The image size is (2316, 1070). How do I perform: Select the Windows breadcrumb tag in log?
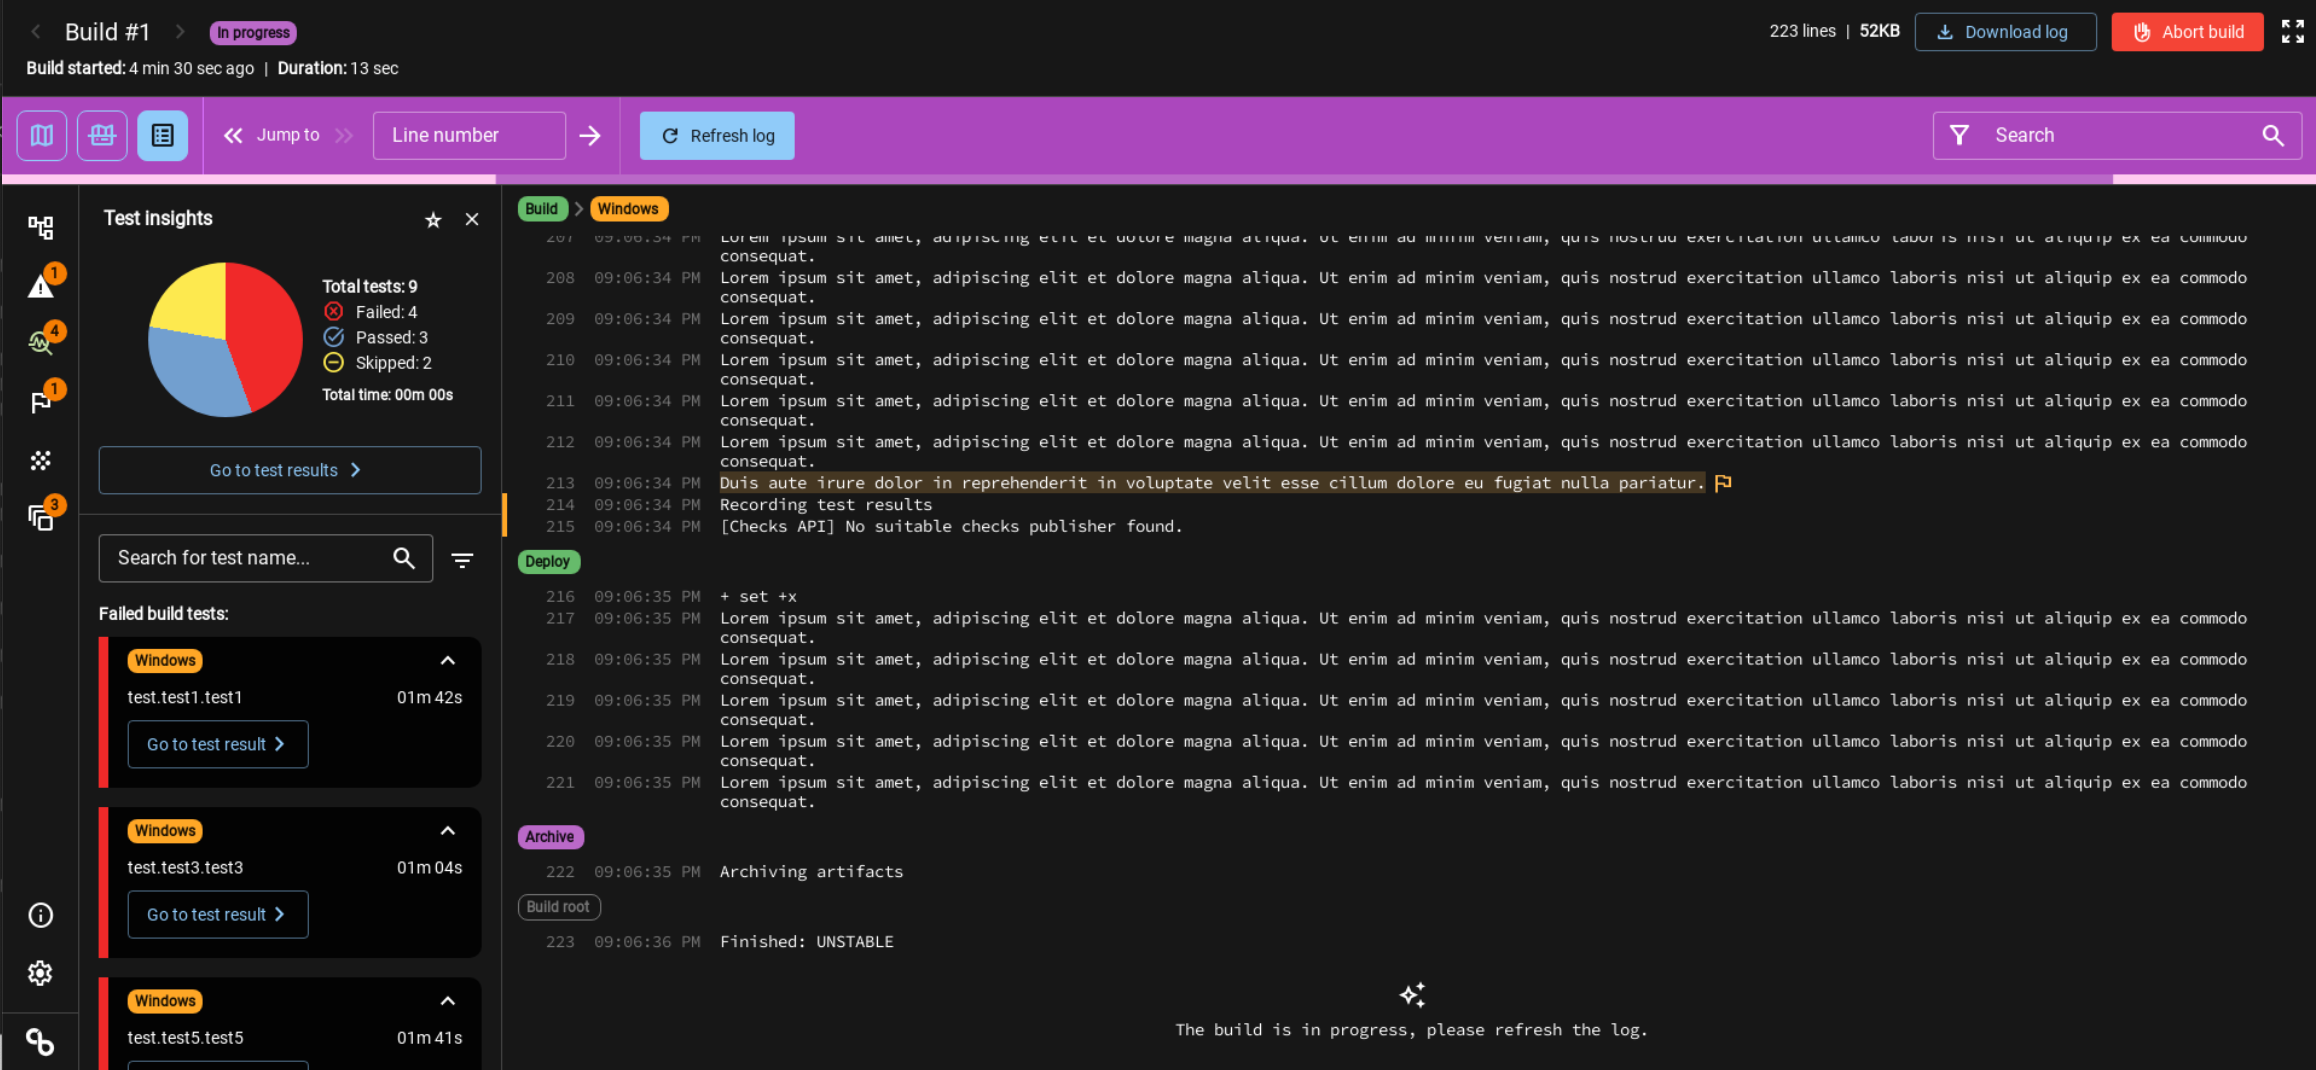629,209
